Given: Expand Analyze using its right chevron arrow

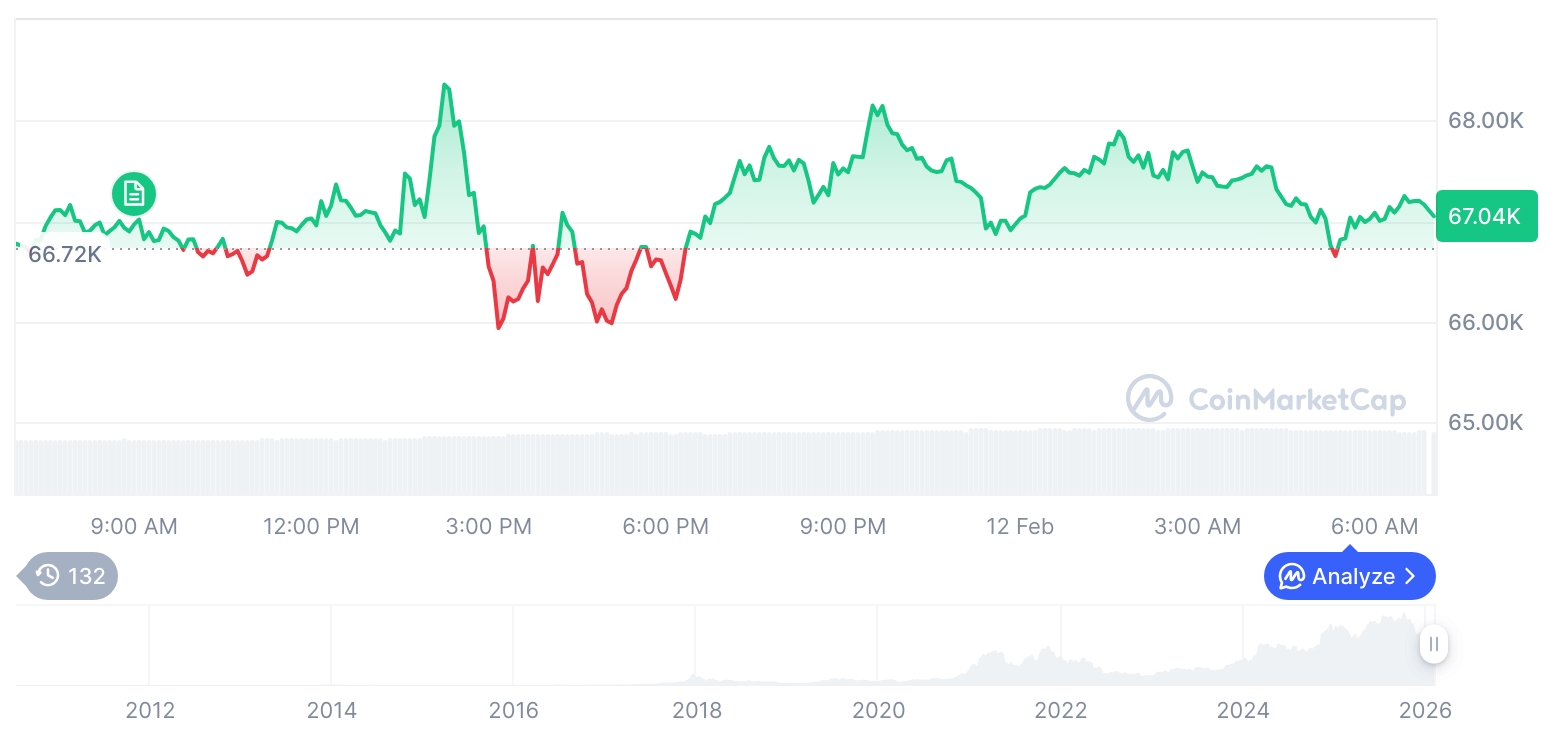Looking at the screenshot, I should coord(1411,577).
